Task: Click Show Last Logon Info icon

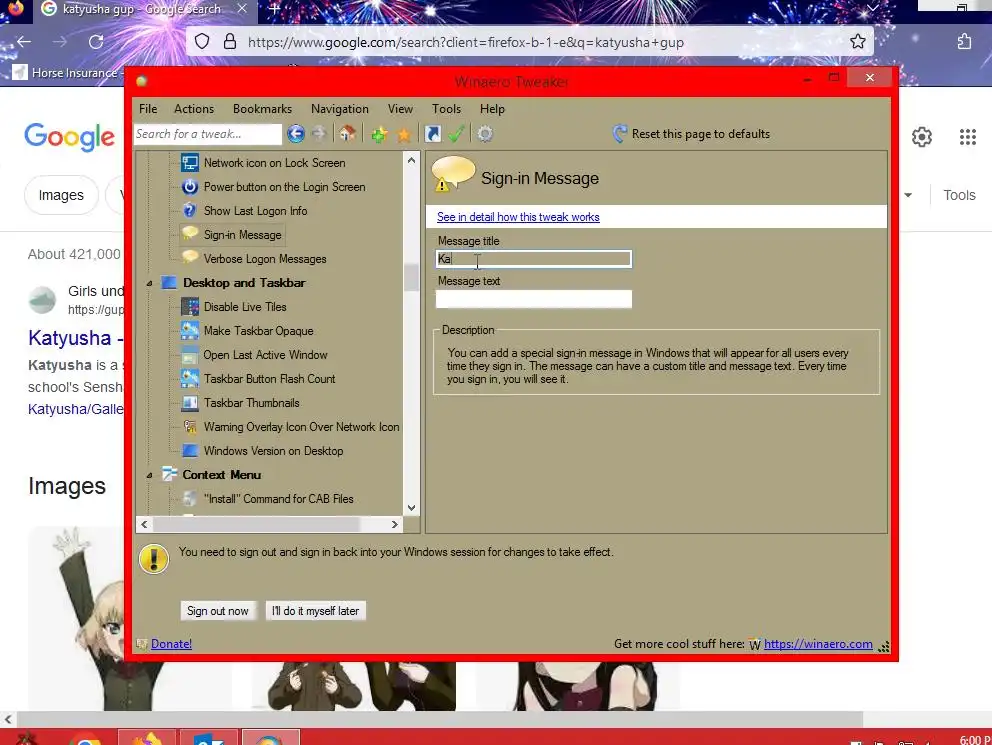Action: [x=190, y=211]
